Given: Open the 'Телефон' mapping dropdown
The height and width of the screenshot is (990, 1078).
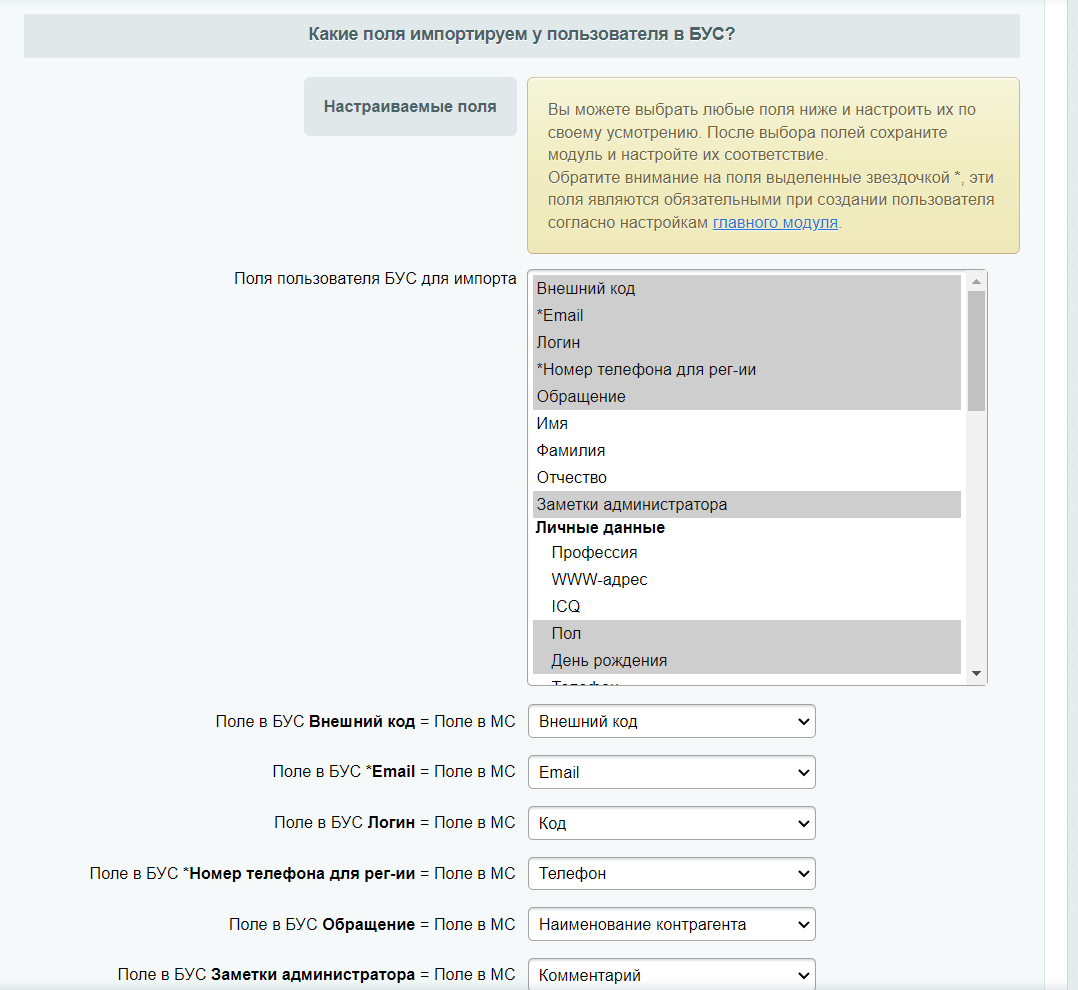Looking at the screenshot, I should (x=672, y=874).
